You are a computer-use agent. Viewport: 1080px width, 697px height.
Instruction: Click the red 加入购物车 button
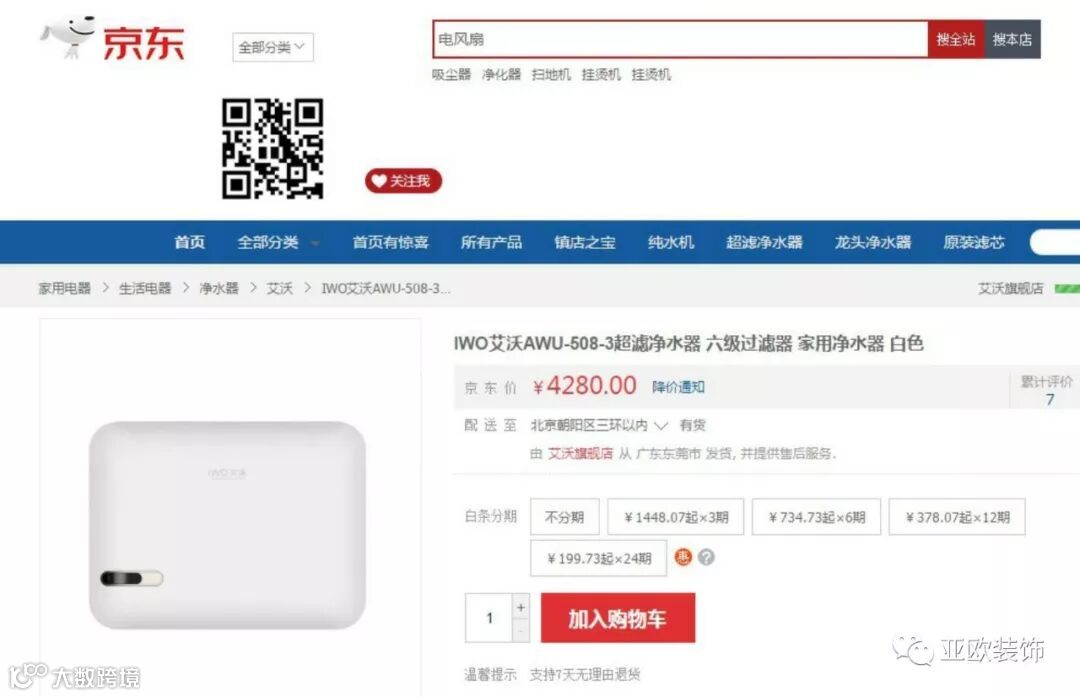pyautogui.click(x=618, y=618)
